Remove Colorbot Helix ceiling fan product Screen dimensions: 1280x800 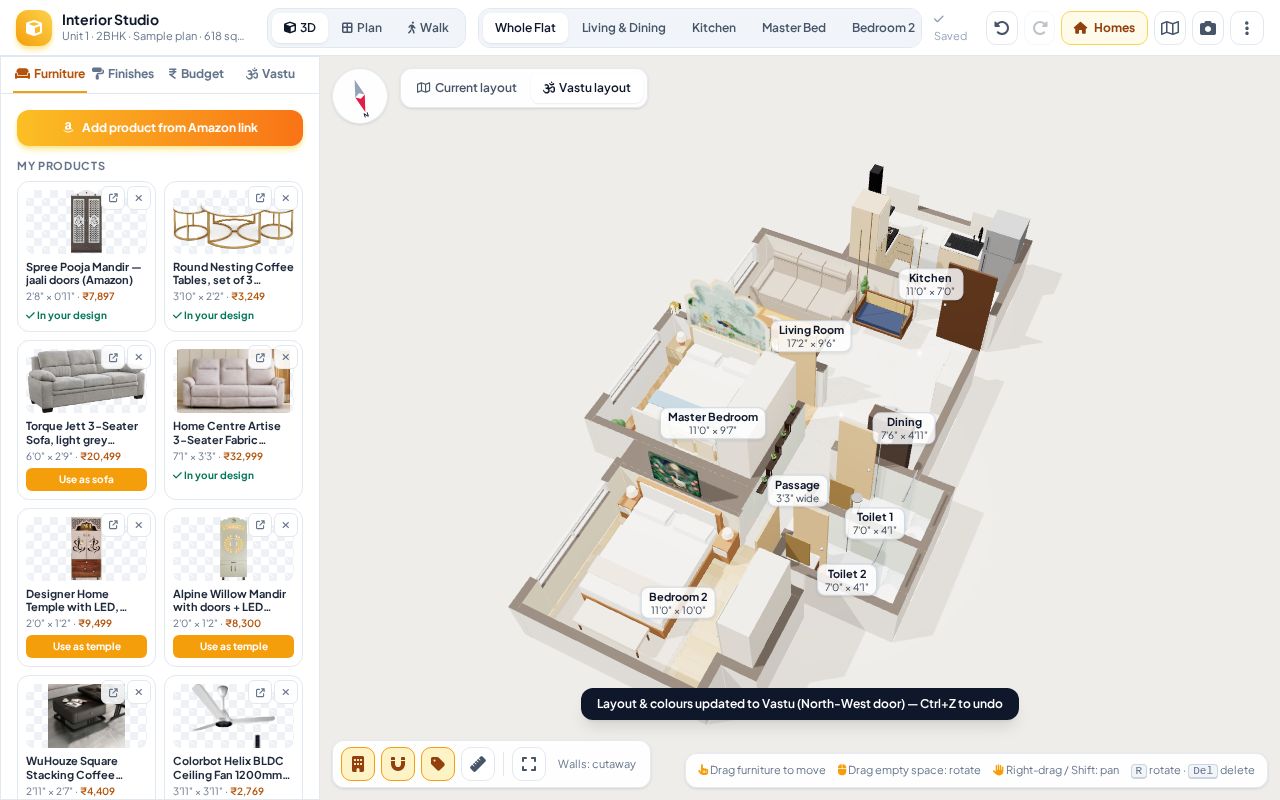click(286, 692)
